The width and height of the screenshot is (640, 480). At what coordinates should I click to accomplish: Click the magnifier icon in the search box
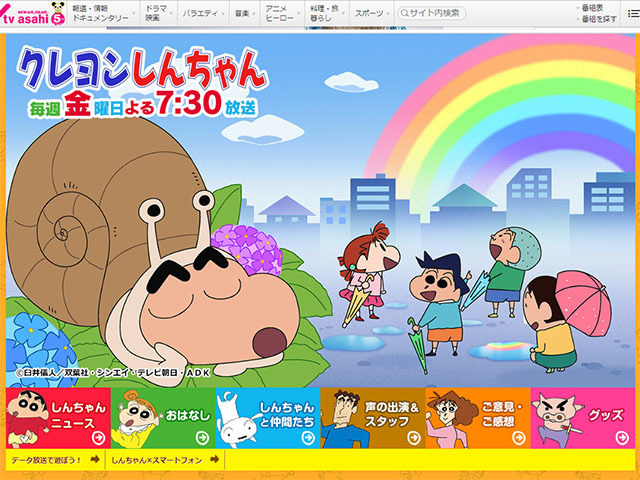tap(404, 13)
